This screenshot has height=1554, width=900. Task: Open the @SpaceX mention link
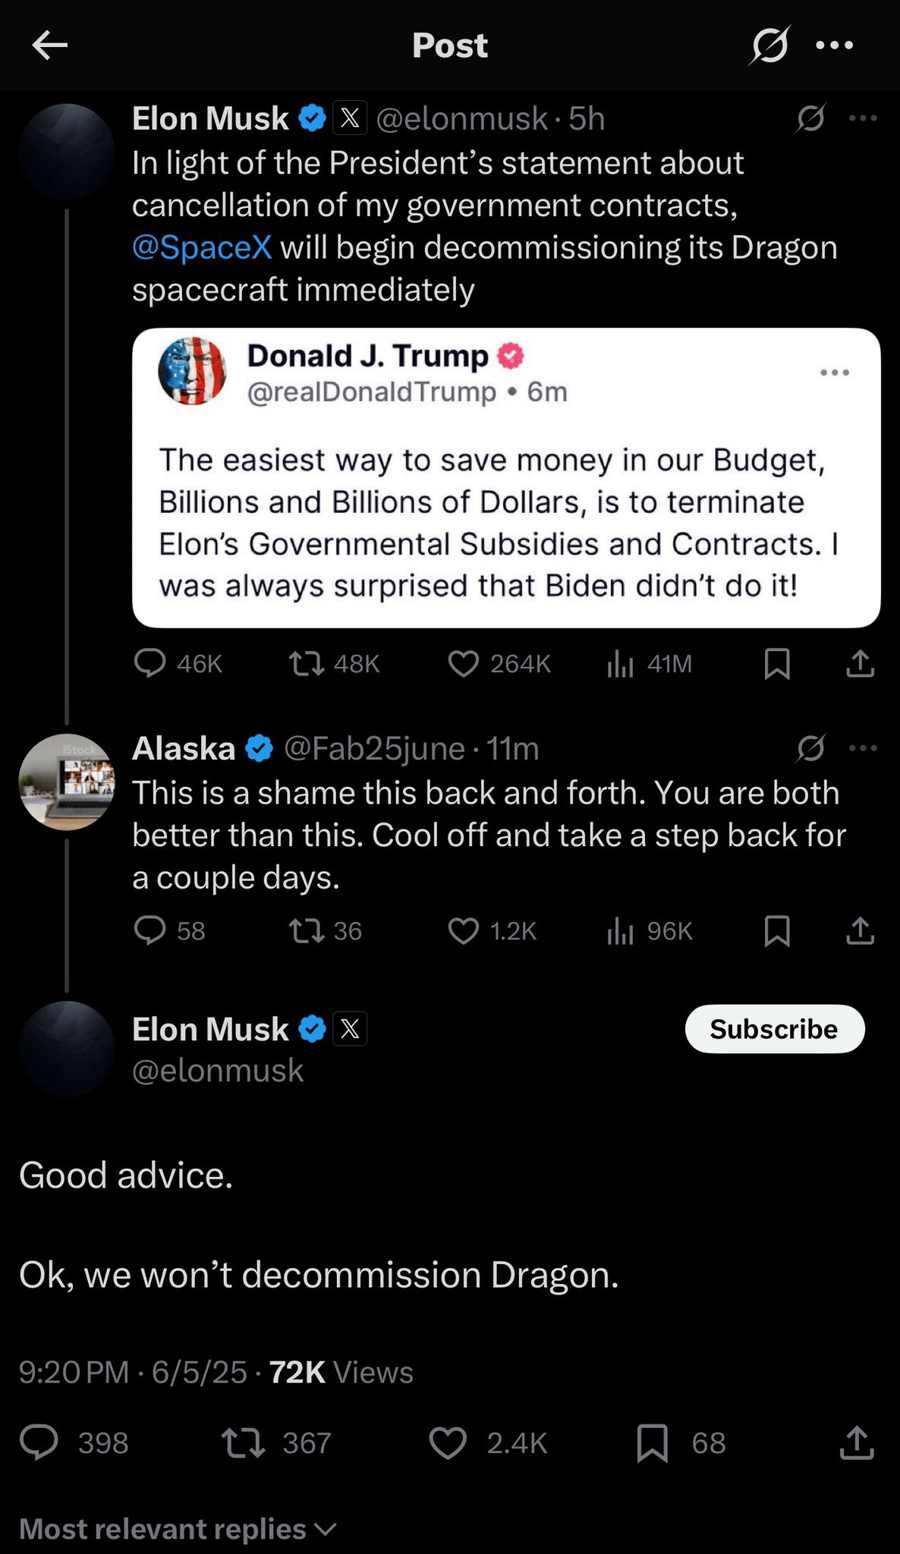pos(202,247)
